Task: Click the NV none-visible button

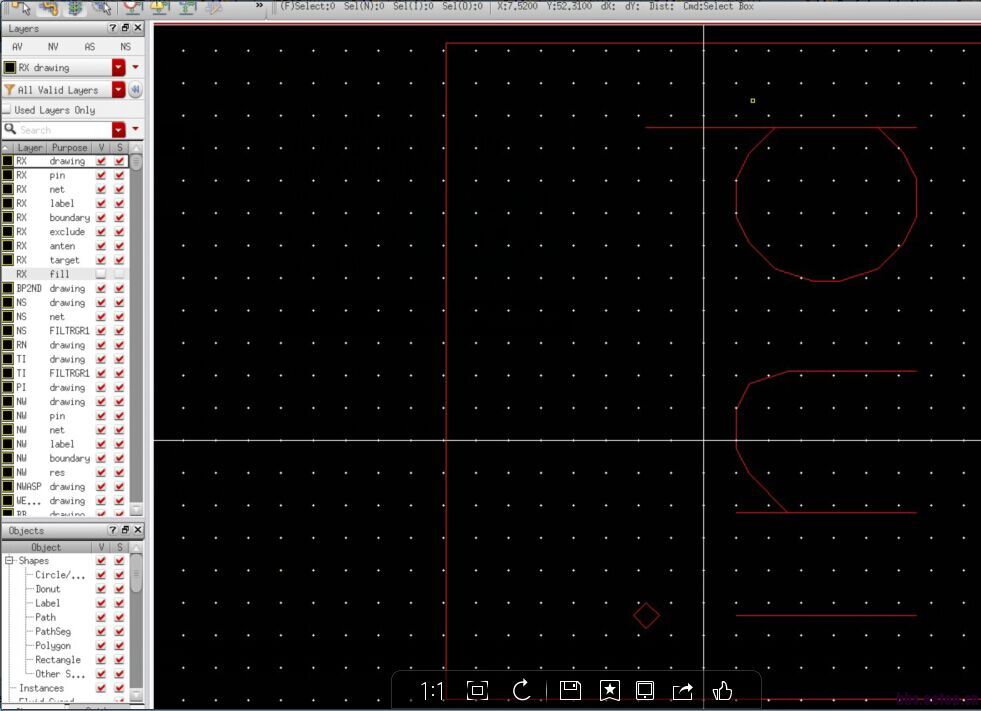Action: click(x=53, y=47)
